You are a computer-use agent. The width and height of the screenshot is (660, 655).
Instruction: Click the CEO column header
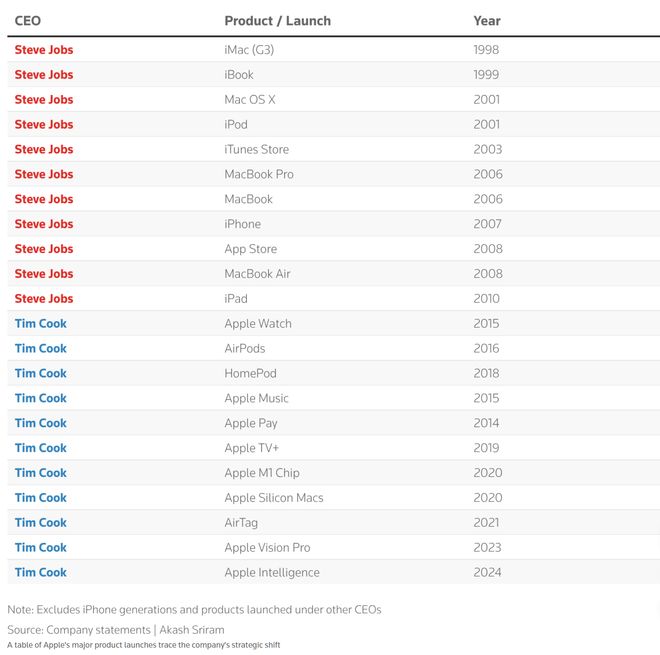tap(27, 20)
